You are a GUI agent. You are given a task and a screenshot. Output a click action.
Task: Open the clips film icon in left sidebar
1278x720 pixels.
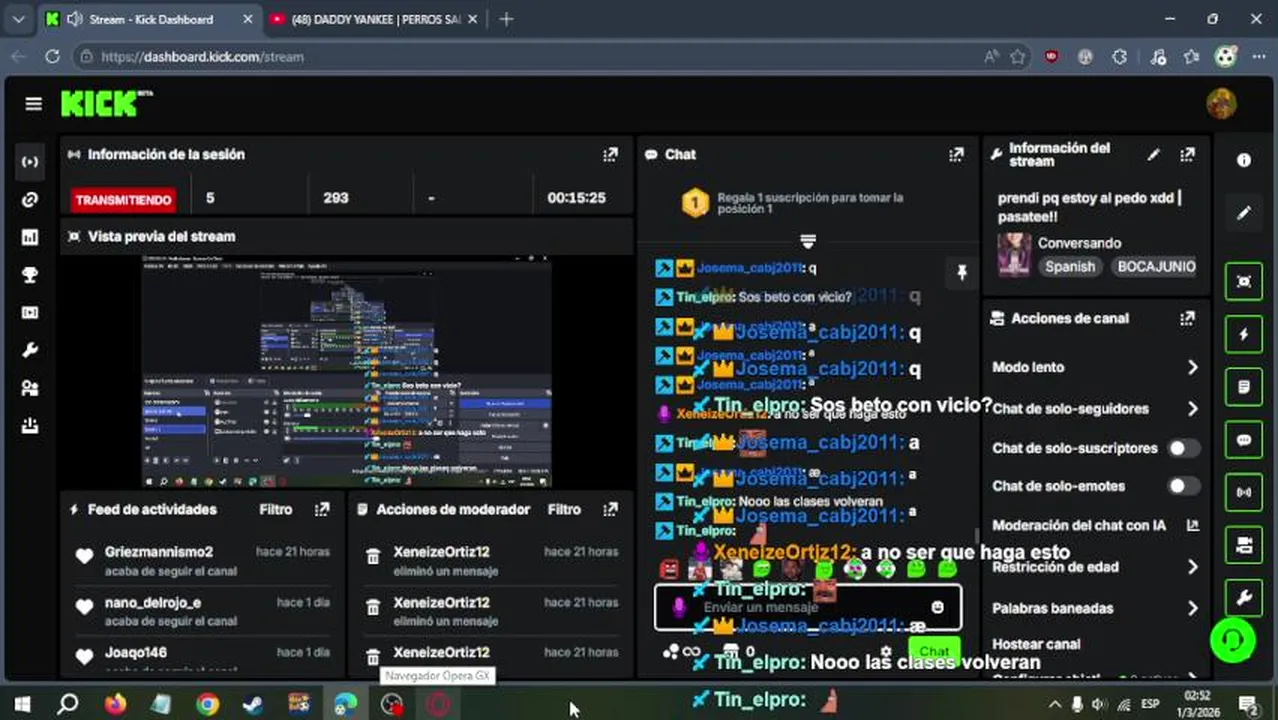tap(30, 313)
